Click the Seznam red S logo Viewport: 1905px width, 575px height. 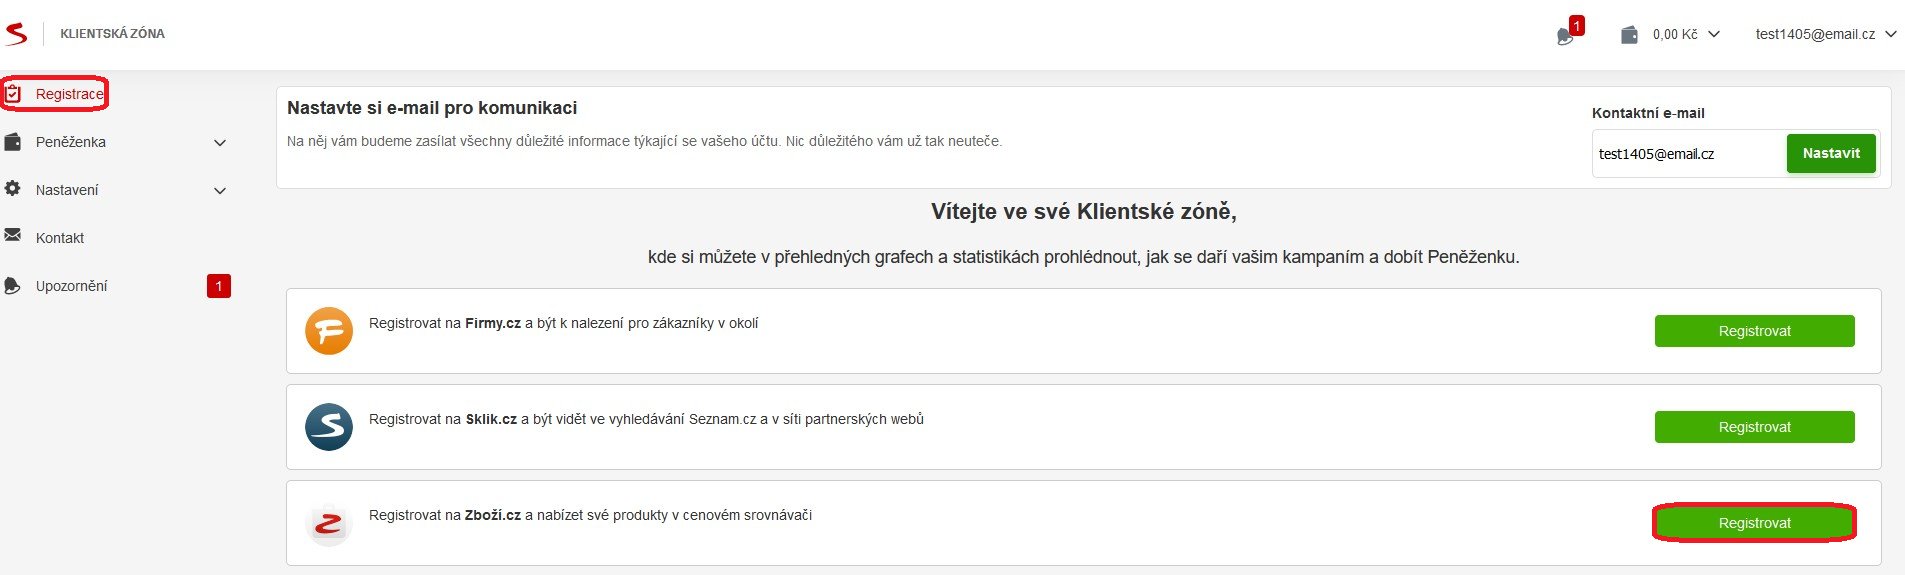click(16, 34)
